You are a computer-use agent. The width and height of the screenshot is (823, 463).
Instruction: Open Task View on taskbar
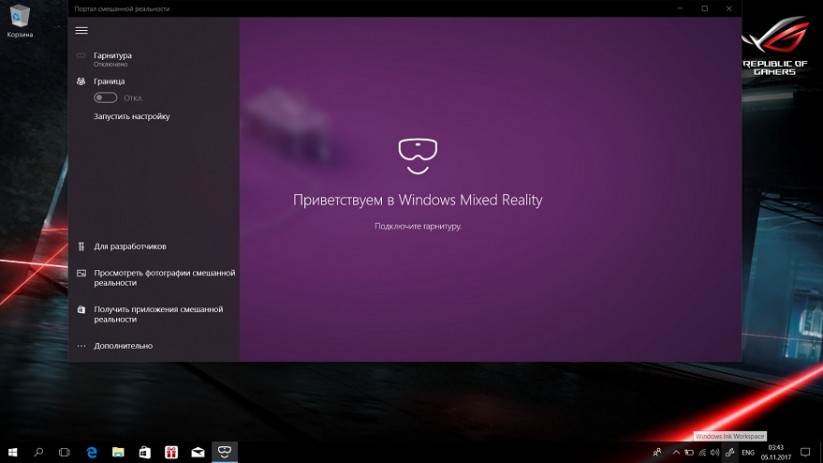(64, 452)
